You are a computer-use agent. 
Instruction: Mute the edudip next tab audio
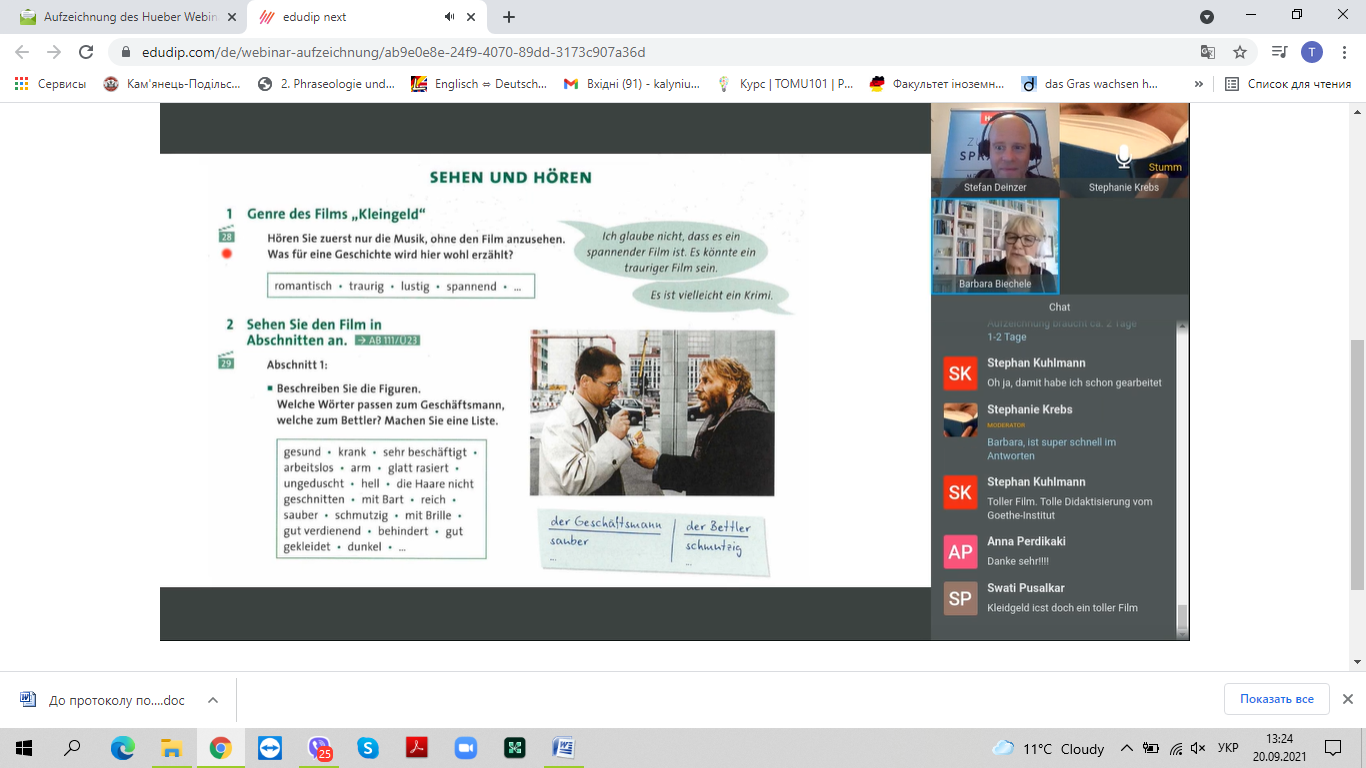(x=449, y=17)
